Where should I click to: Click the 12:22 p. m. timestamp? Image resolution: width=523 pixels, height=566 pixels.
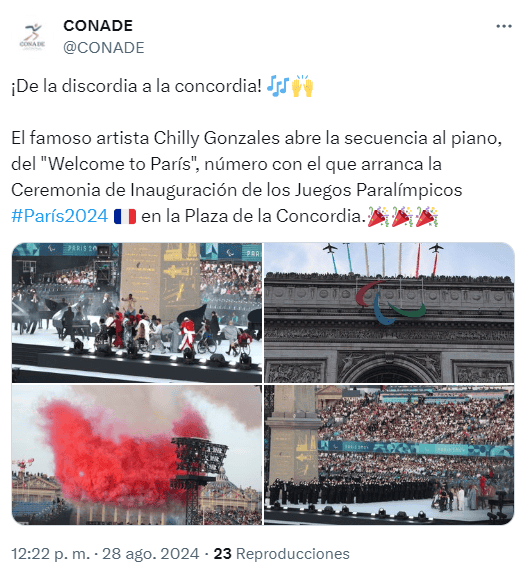point(50,554)
